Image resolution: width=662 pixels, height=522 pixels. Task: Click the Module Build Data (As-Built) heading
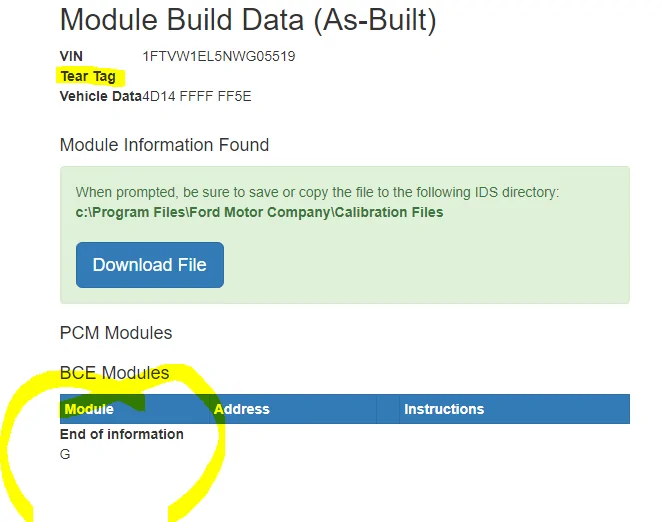point(248,19)
